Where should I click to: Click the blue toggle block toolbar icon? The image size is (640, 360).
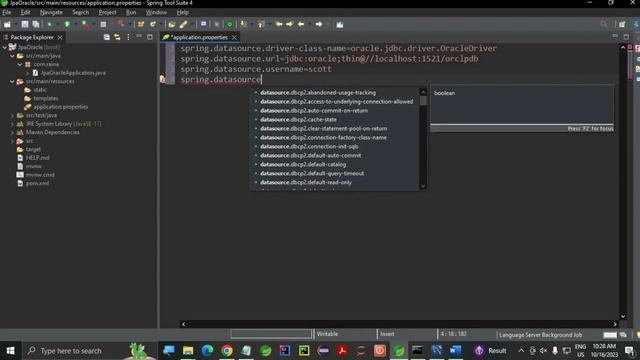pyautogui.click(x=203, y=24)
